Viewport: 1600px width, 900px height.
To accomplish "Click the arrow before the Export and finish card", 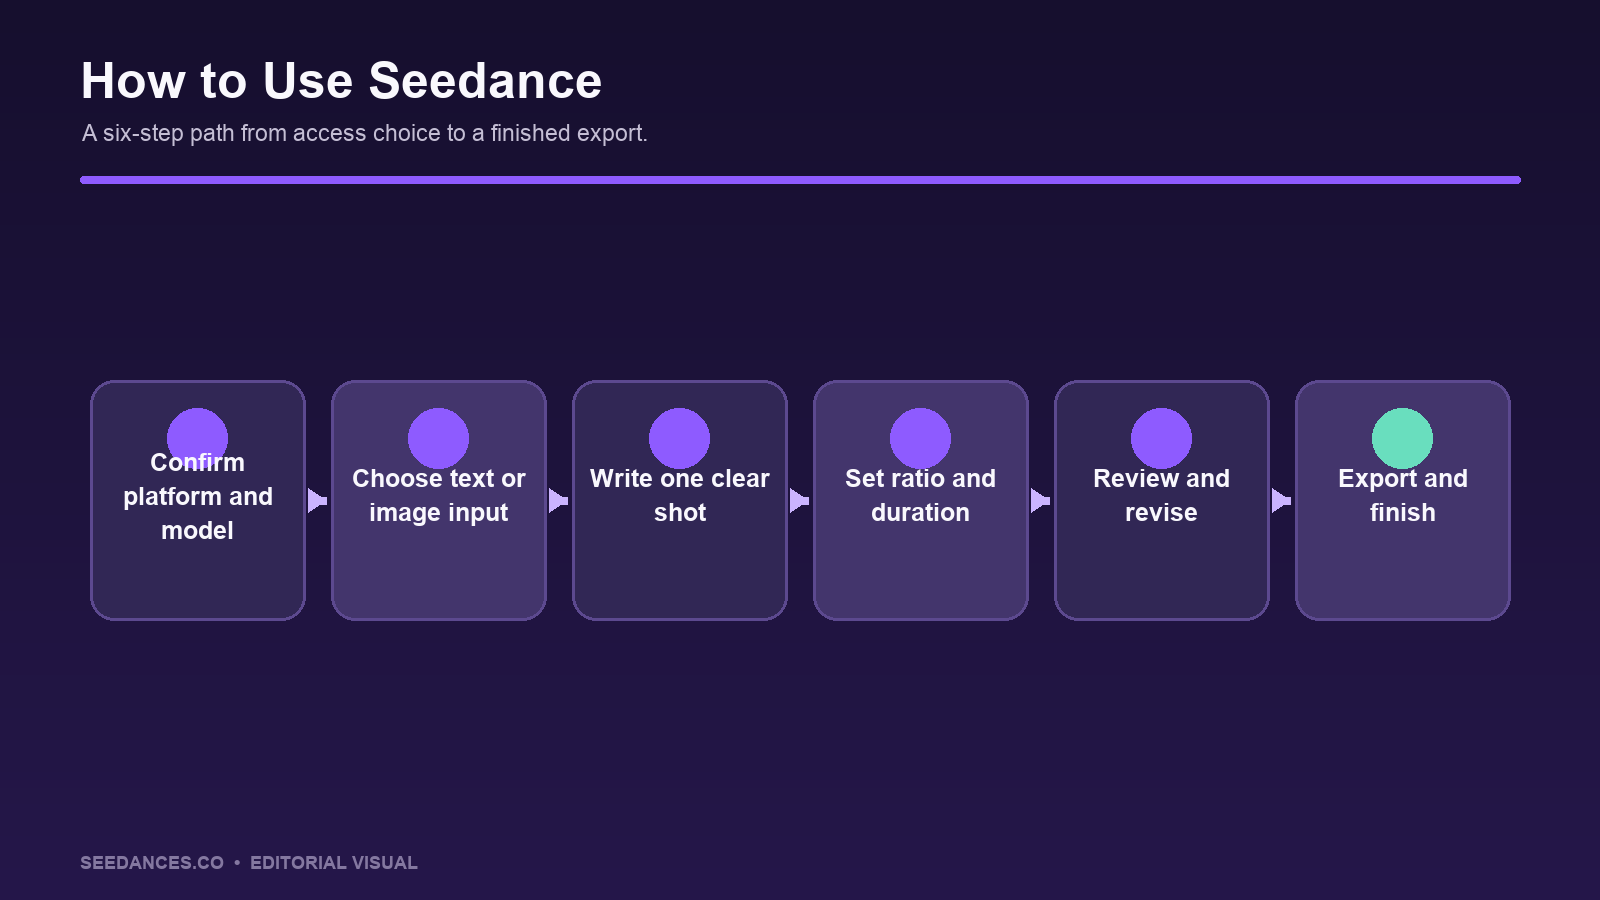I will coord(1282,500).
